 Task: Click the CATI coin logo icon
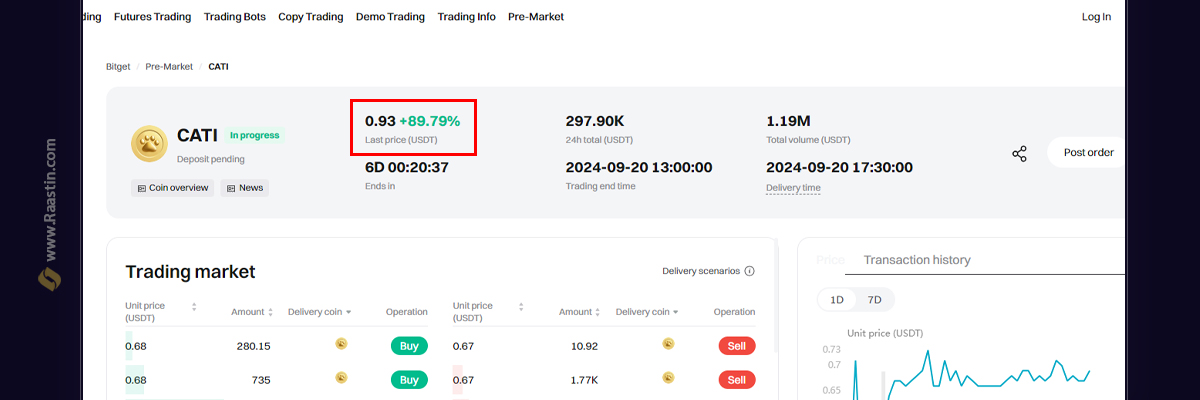(x=149, y=144)
